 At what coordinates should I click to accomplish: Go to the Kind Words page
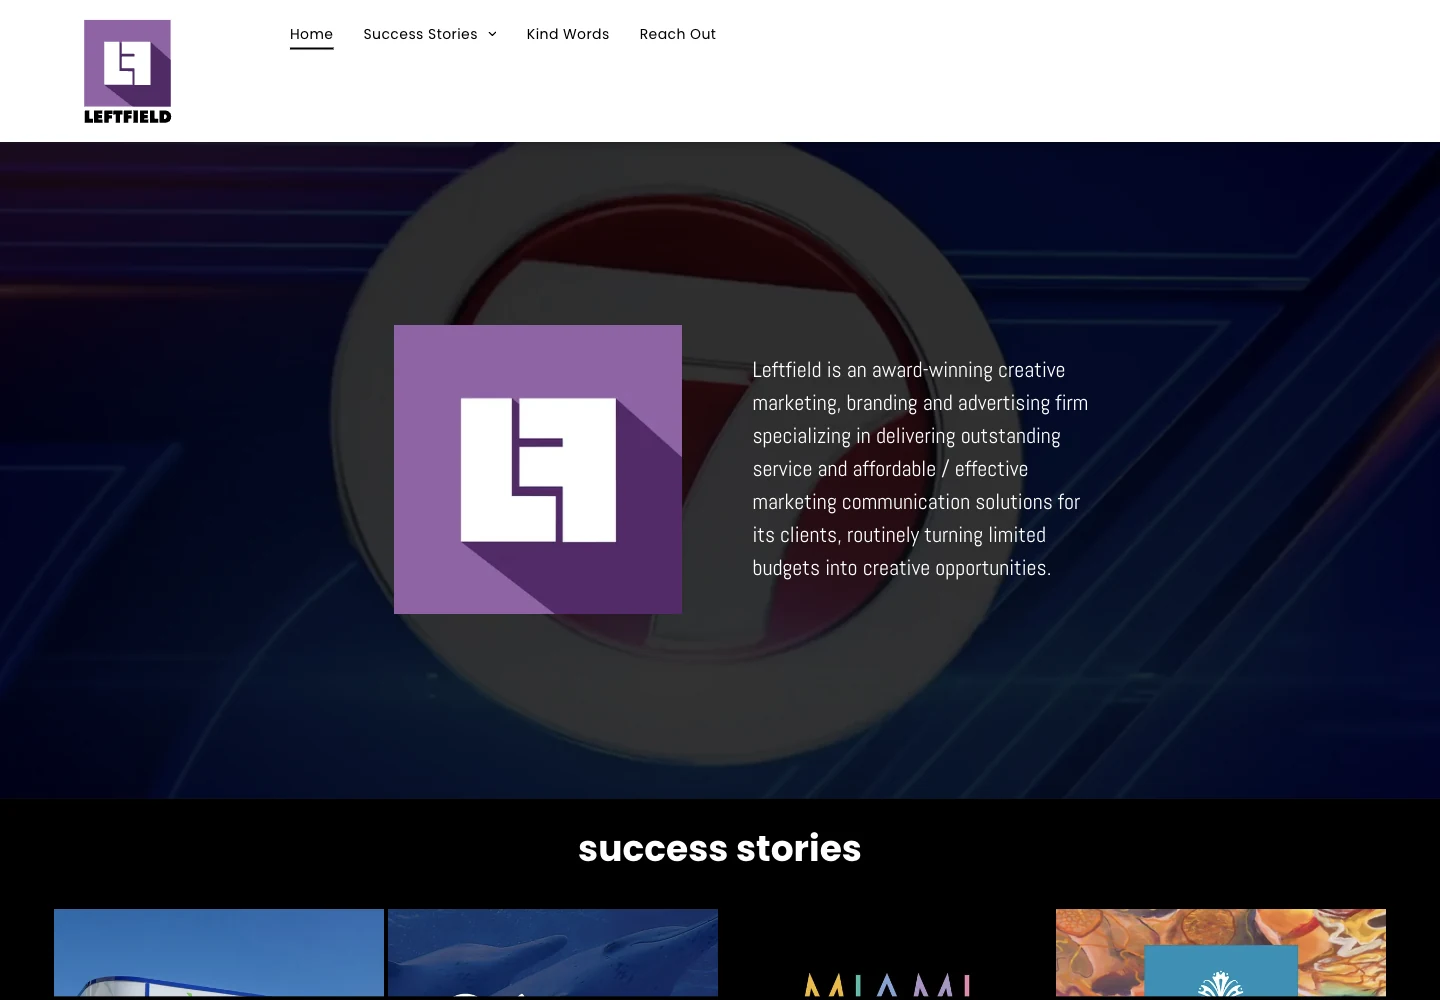tap(568, 34)
